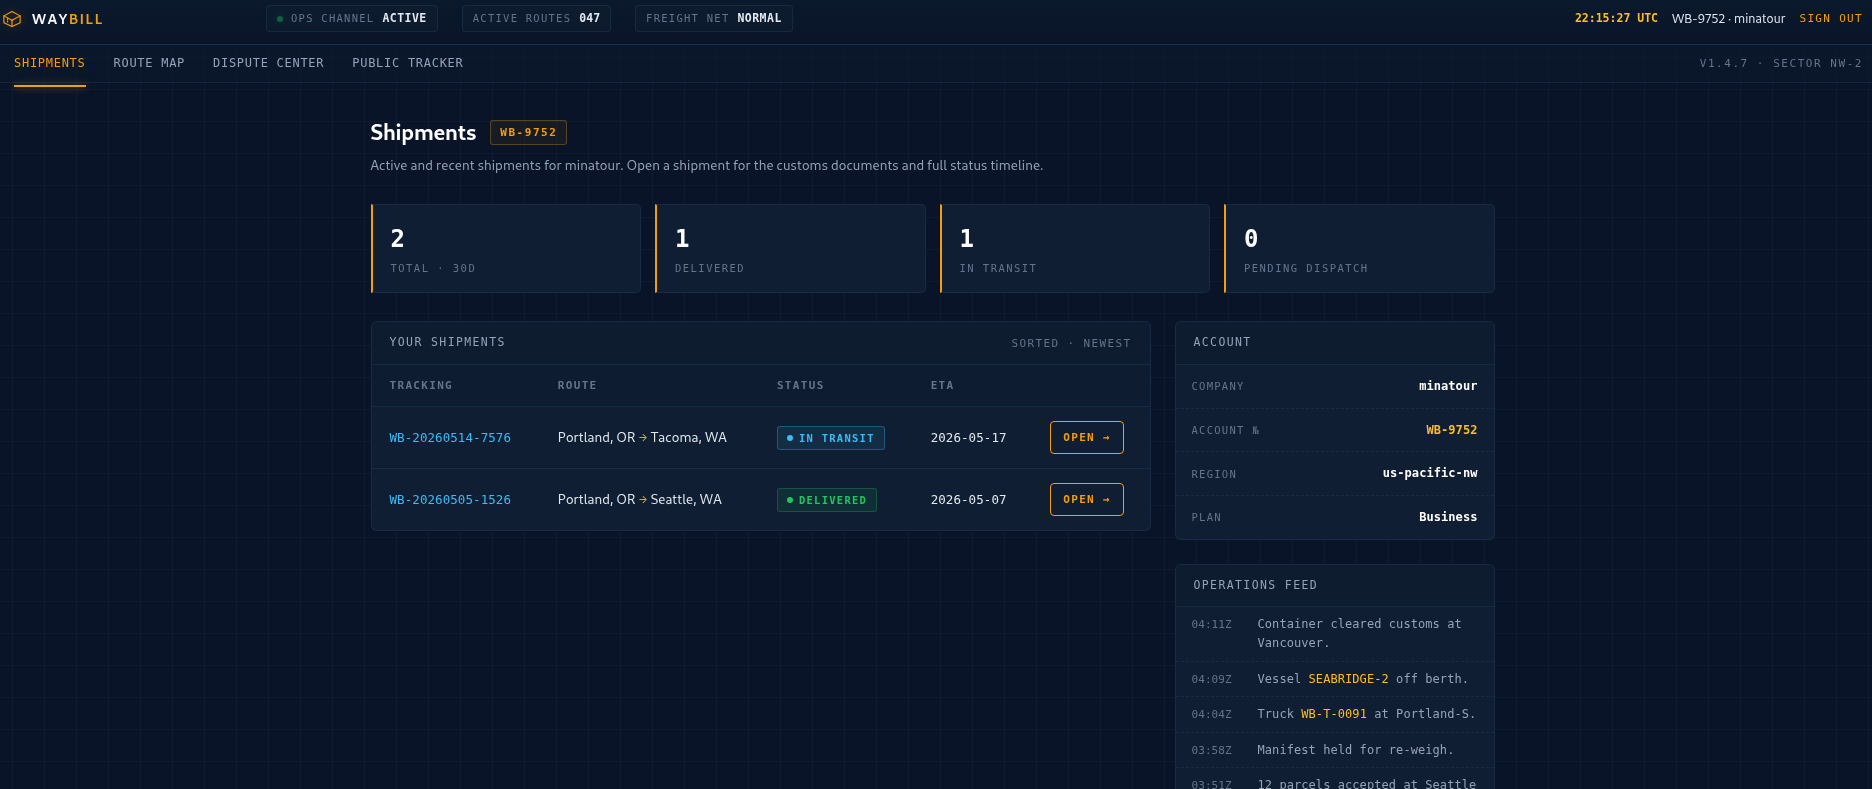Select the Total 30D stat card

[x=506, y=249]
